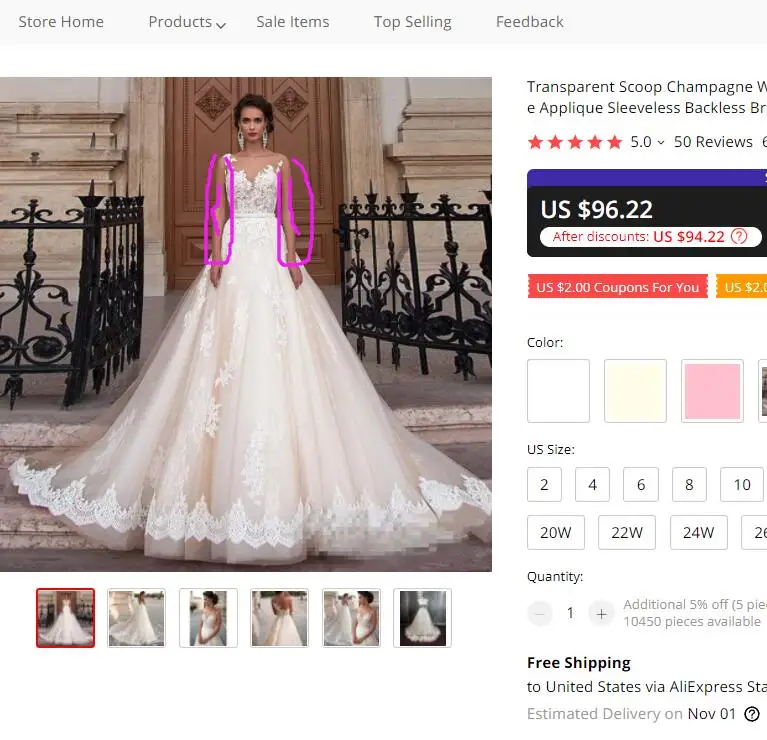
Task: Click the 10450 pieces available text
Action: [692, 622]
